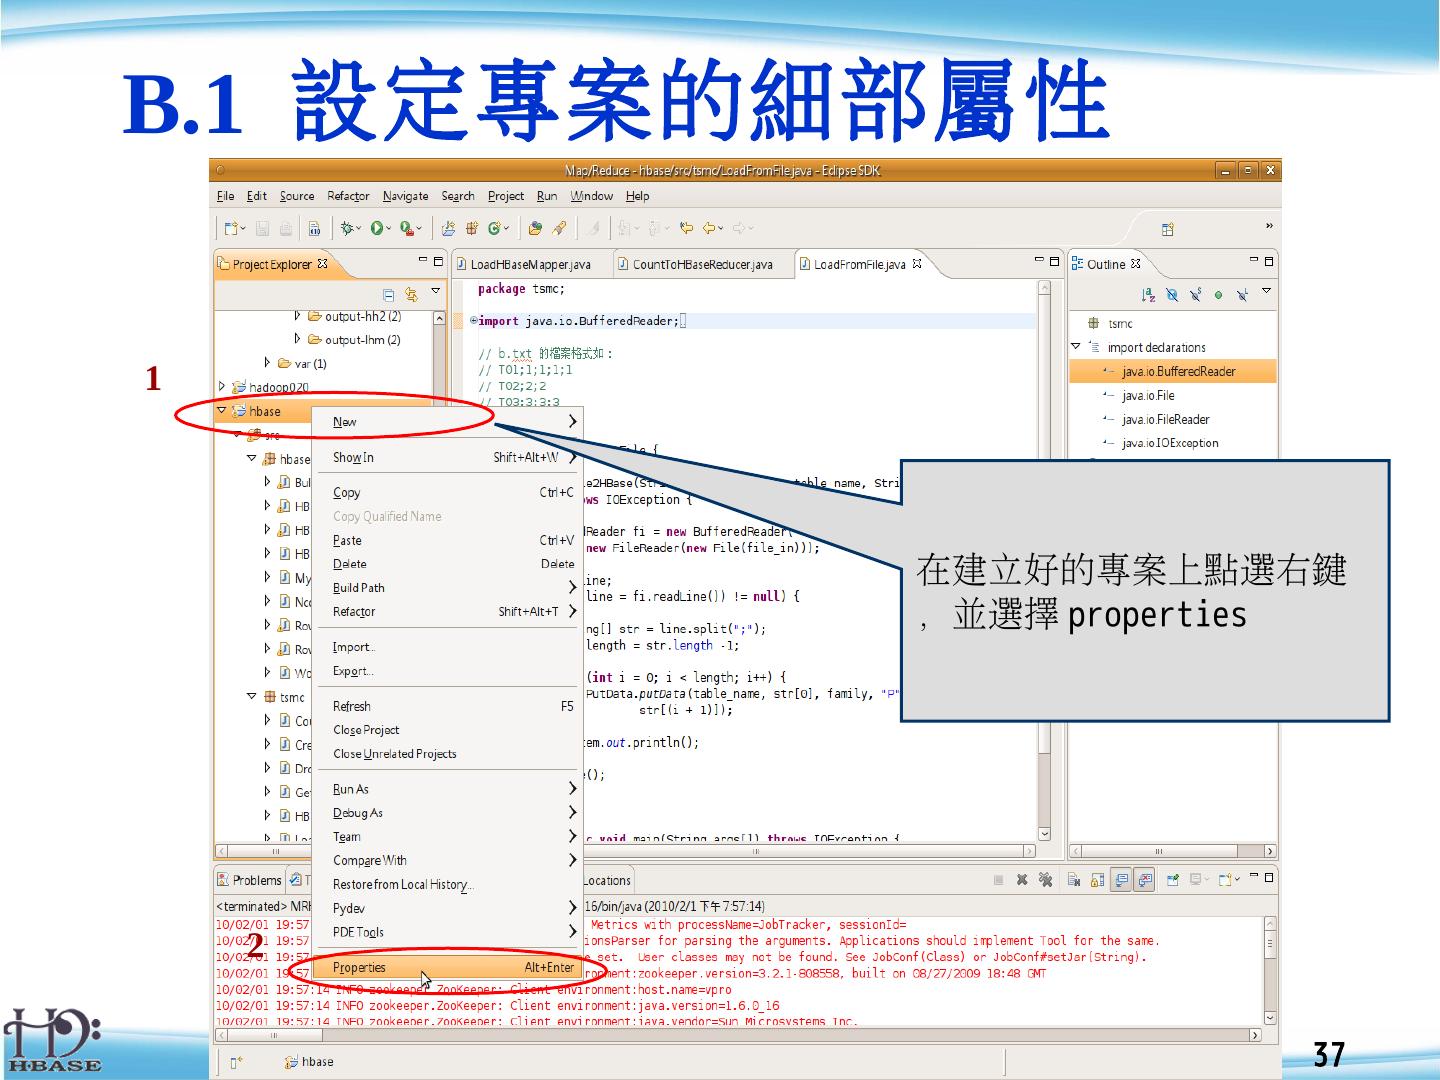Switch to the LoadHBaseMapper.java tab
The height and width of the screenshot is (1080, 1440).
pos(530,264)
